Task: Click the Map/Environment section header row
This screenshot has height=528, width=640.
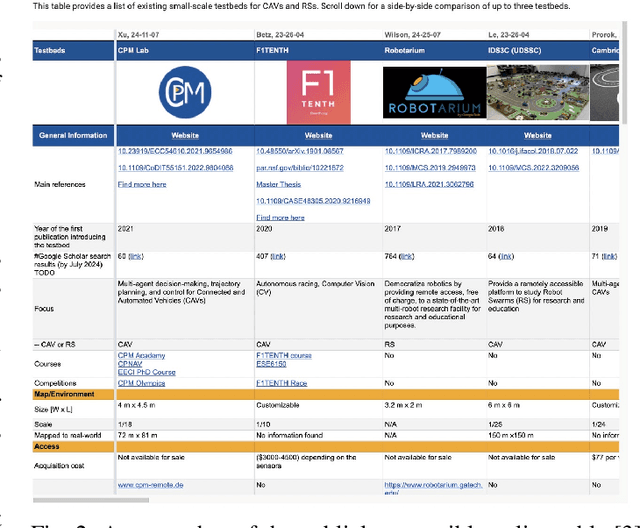Action: click(x=320, y=394)
